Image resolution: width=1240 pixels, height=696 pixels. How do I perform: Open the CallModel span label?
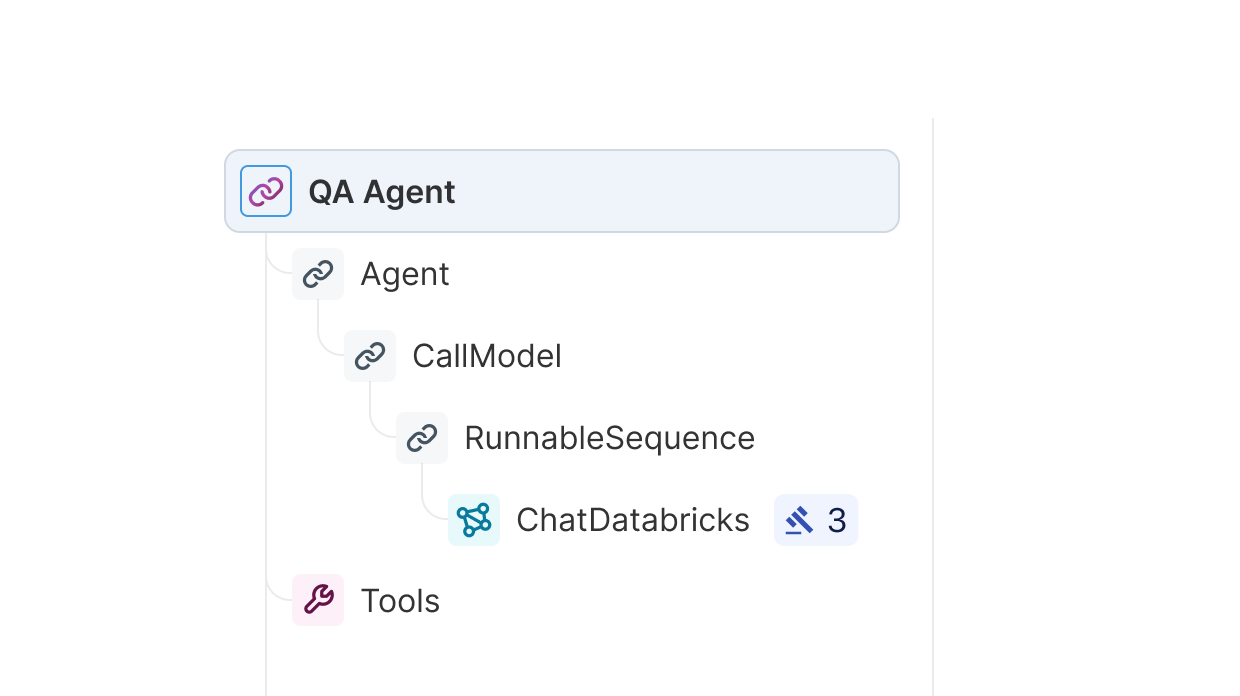point(487,356)
